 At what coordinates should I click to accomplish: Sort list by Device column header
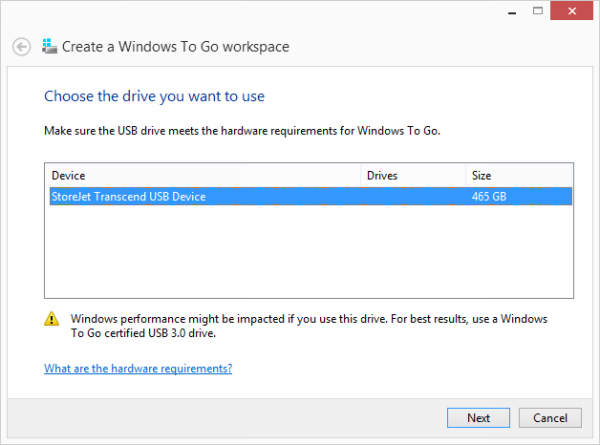[200, 175]
